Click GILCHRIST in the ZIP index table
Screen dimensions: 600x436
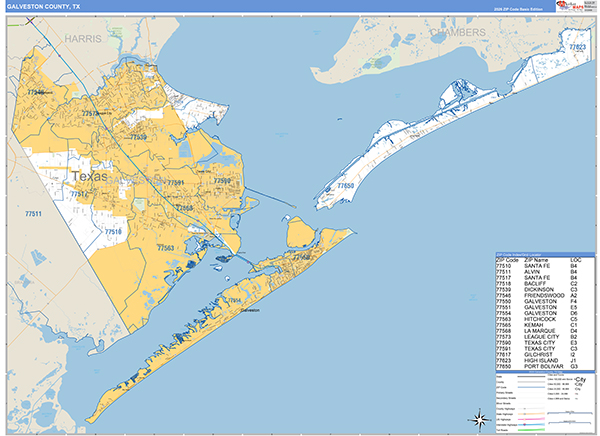538,355
